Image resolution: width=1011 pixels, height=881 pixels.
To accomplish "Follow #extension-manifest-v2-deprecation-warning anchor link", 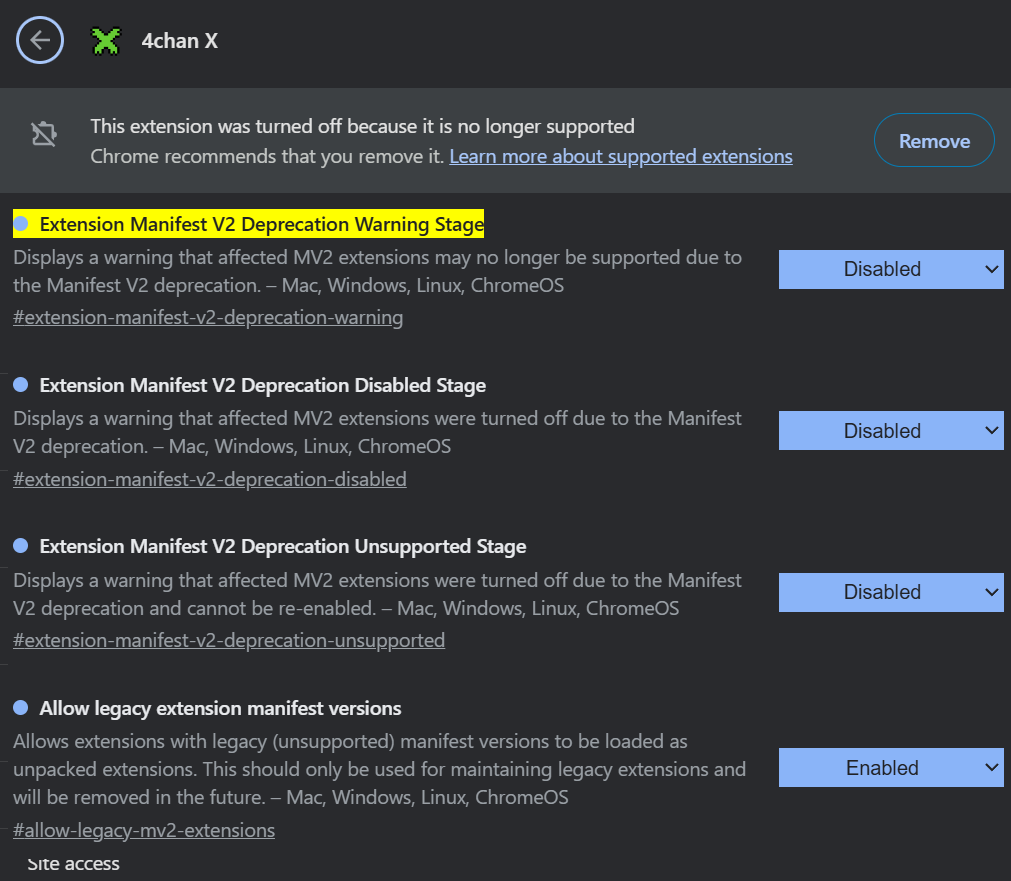I will tap(208, 317).
